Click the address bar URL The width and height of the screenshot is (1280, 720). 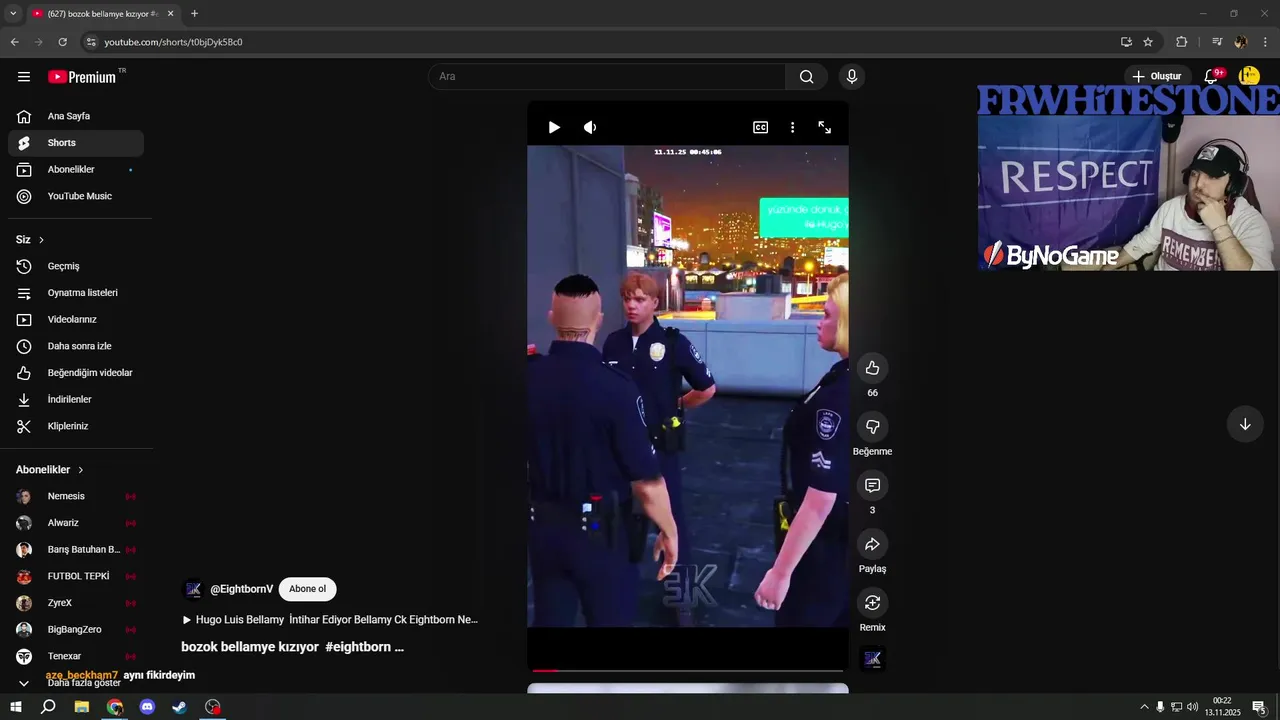pos(173,42)
